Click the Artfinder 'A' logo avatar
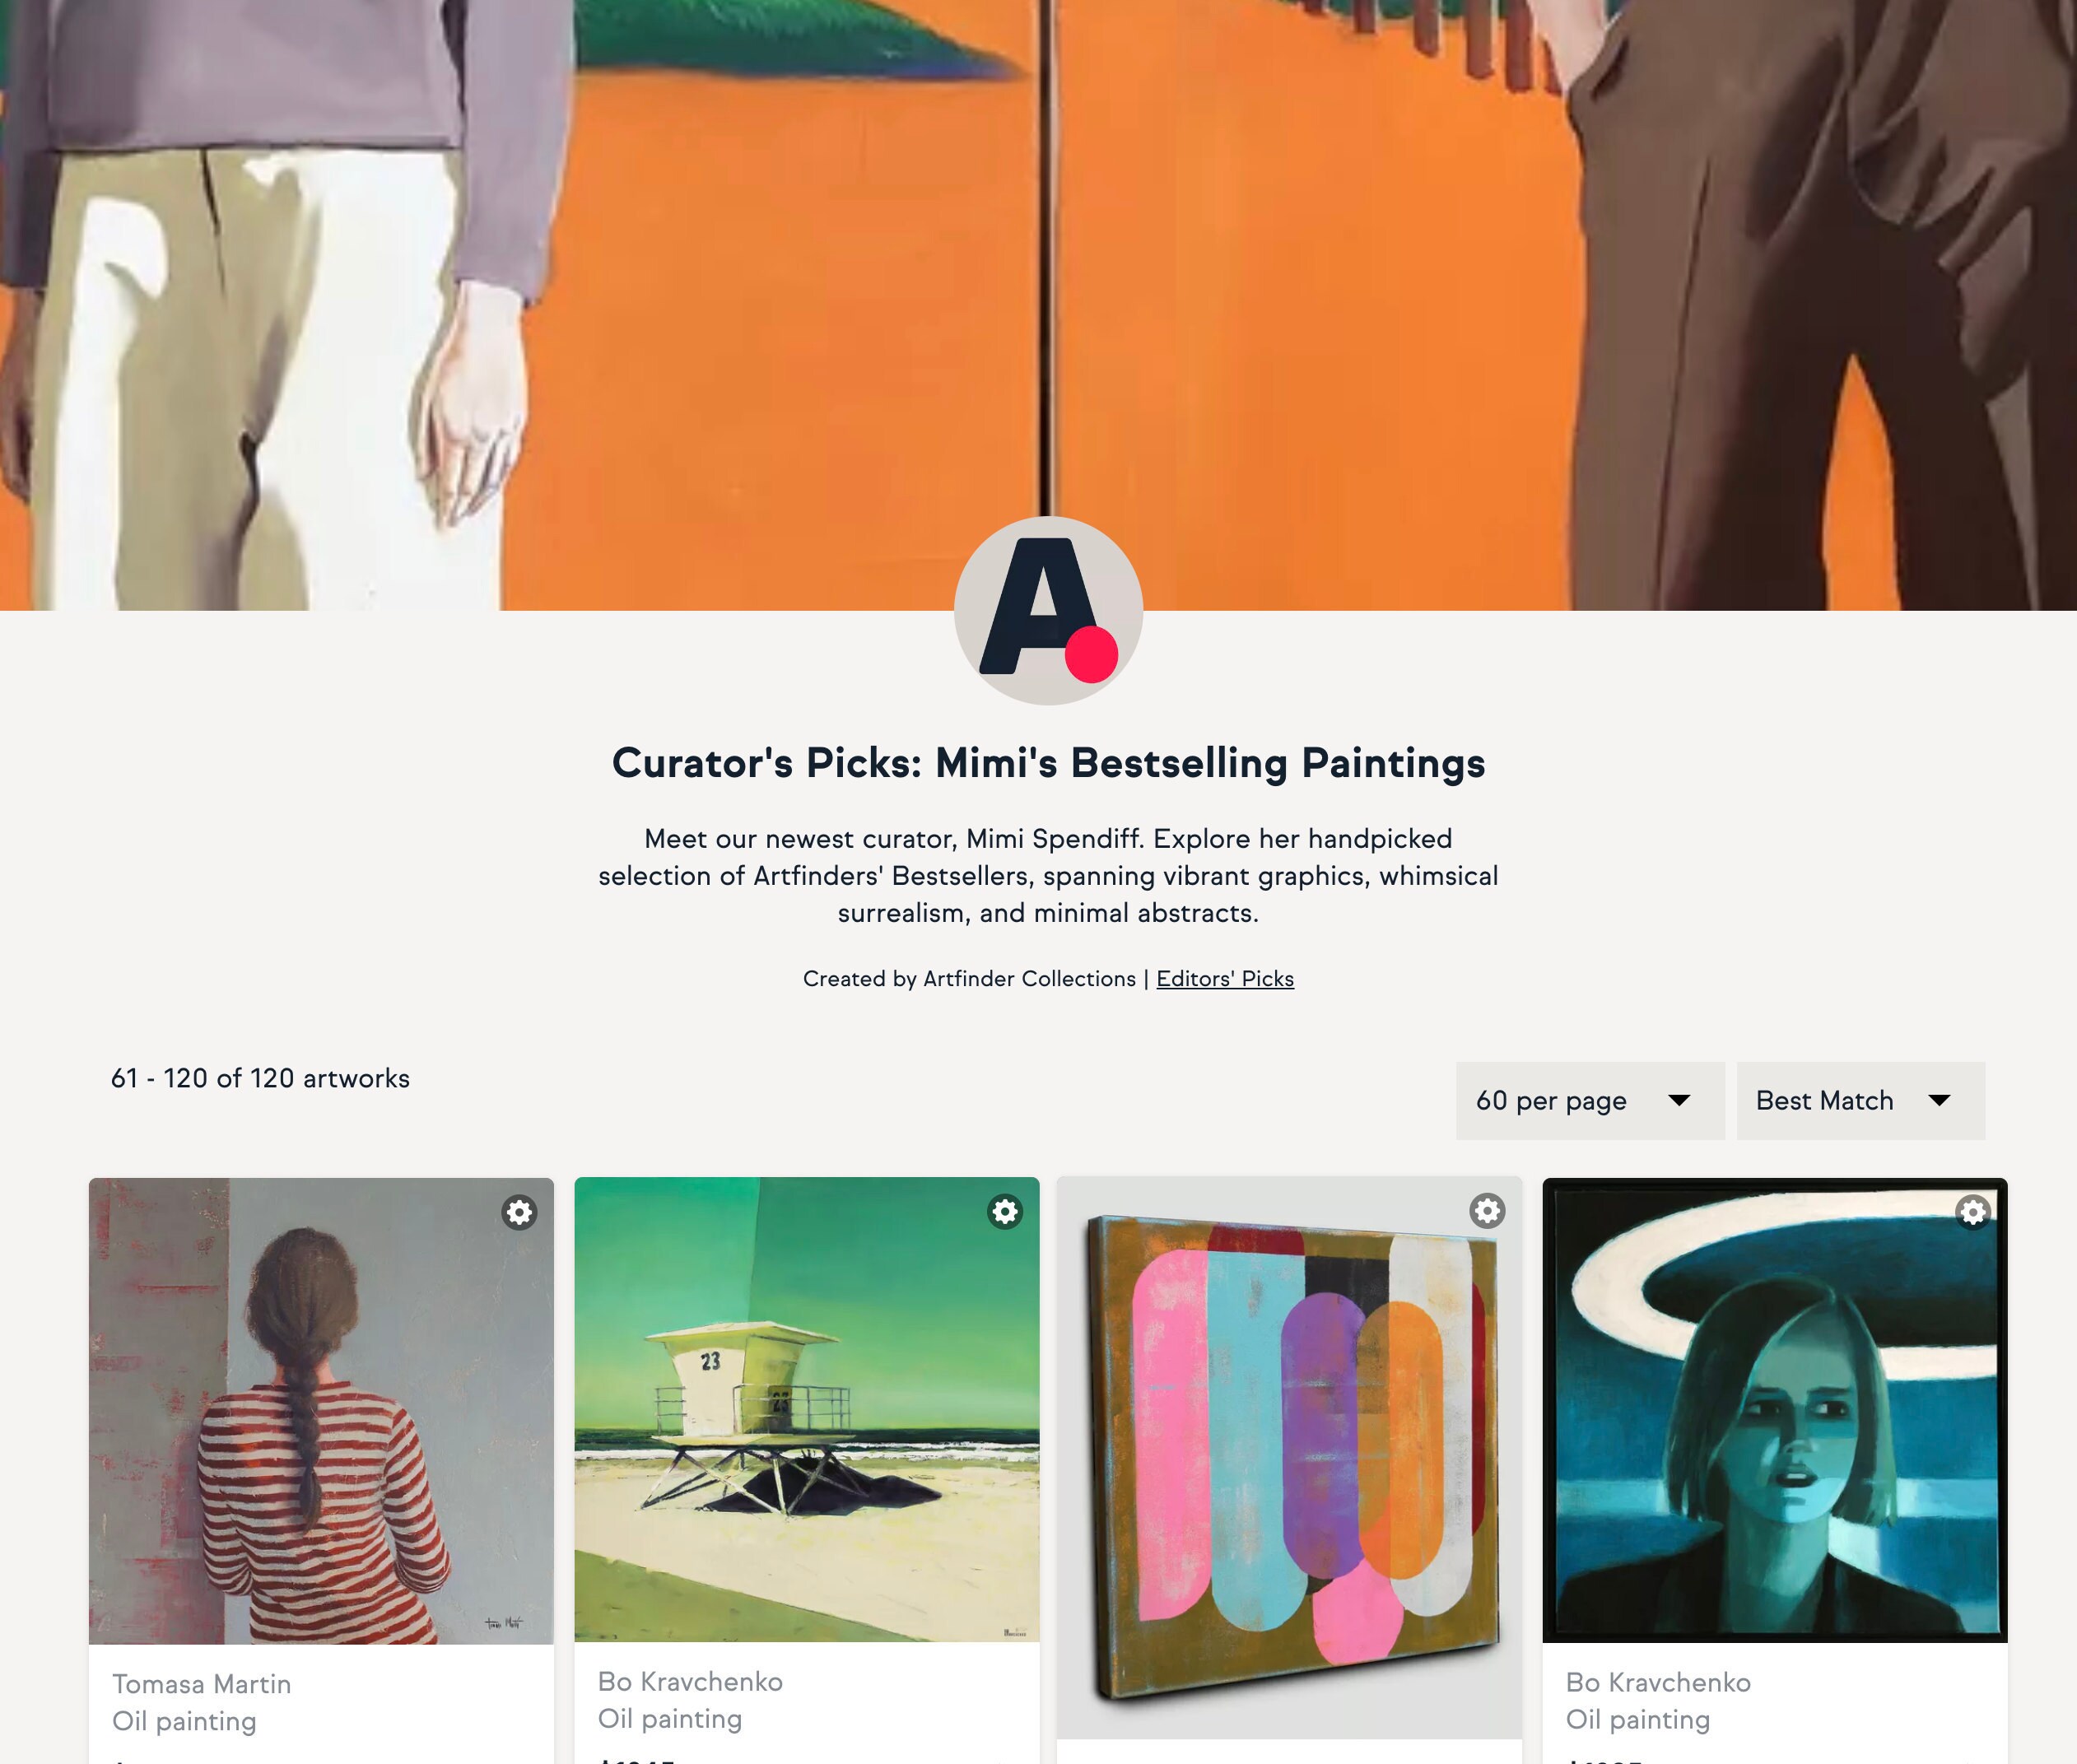2077x1764 pixels. point(1048,610)
